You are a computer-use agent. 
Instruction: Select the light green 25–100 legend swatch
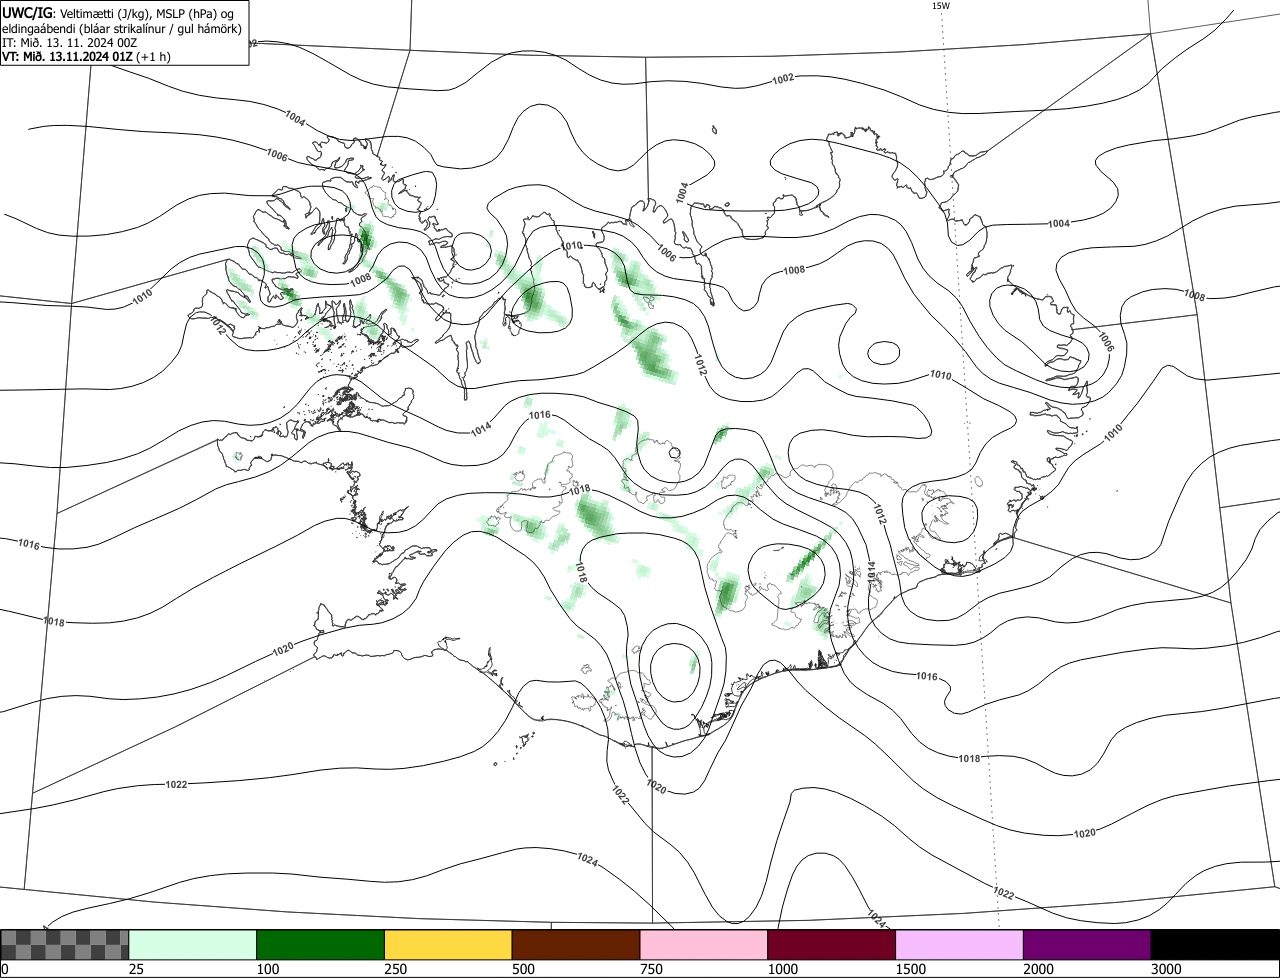click(x=193, y=944)
